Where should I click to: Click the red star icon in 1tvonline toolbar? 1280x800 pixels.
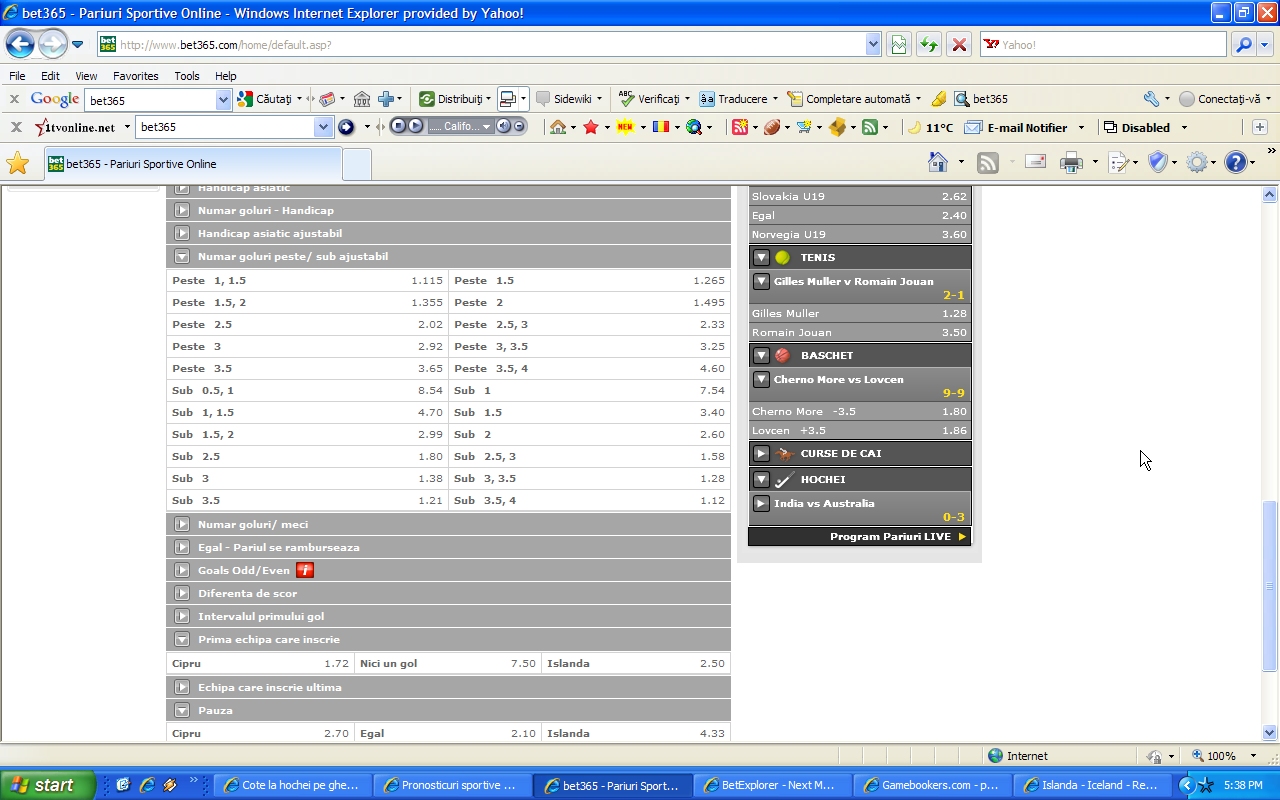(x=591, y=127)
